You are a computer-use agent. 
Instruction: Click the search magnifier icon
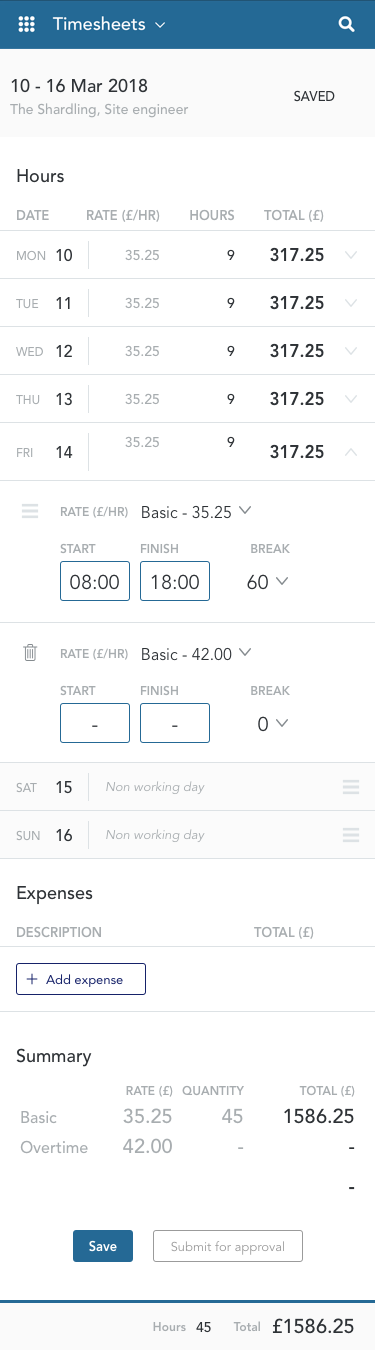click(x=347, y=25)
